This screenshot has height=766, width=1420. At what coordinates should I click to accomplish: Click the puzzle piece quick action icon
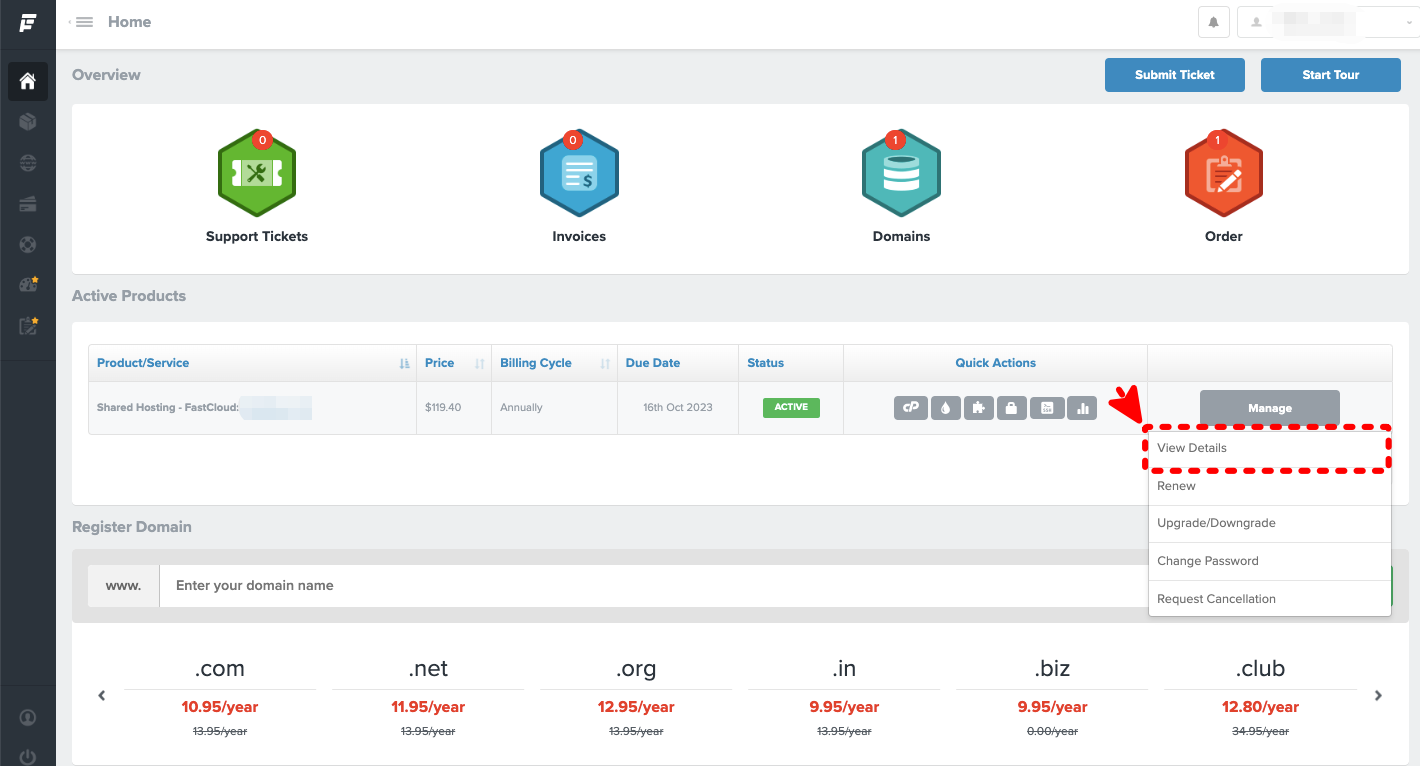click(x=979, y=408)
